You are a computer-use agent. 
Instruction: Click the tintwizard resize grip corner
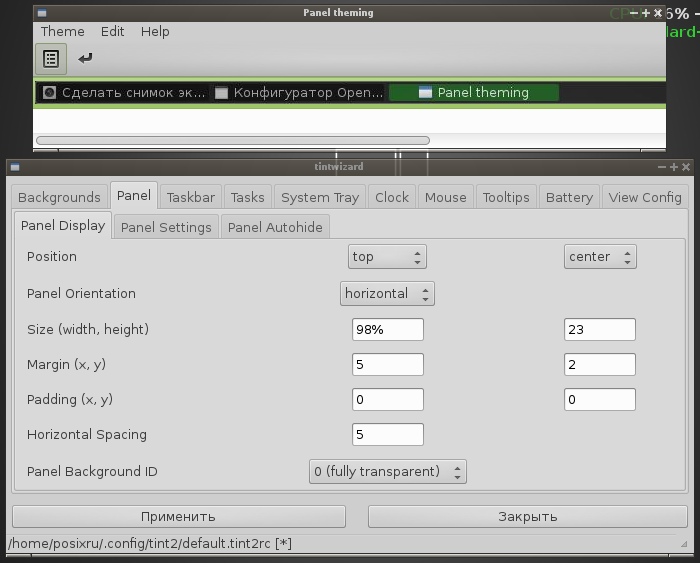(x=683, y=544)
